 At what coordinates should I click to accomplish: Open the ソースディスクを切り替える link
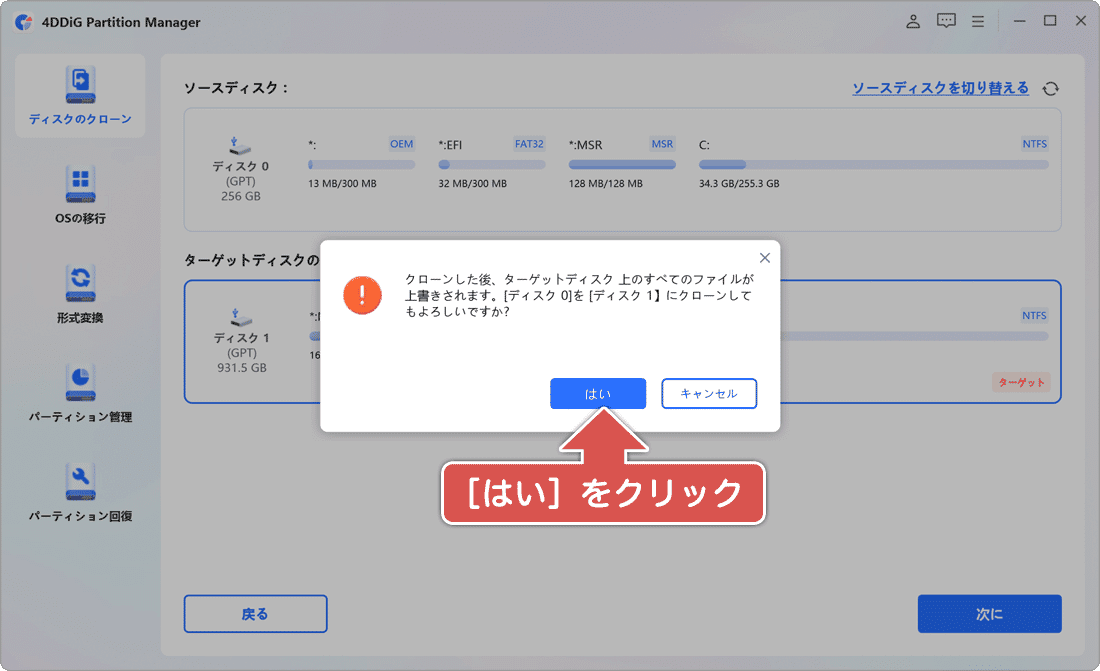coord(940,88)
